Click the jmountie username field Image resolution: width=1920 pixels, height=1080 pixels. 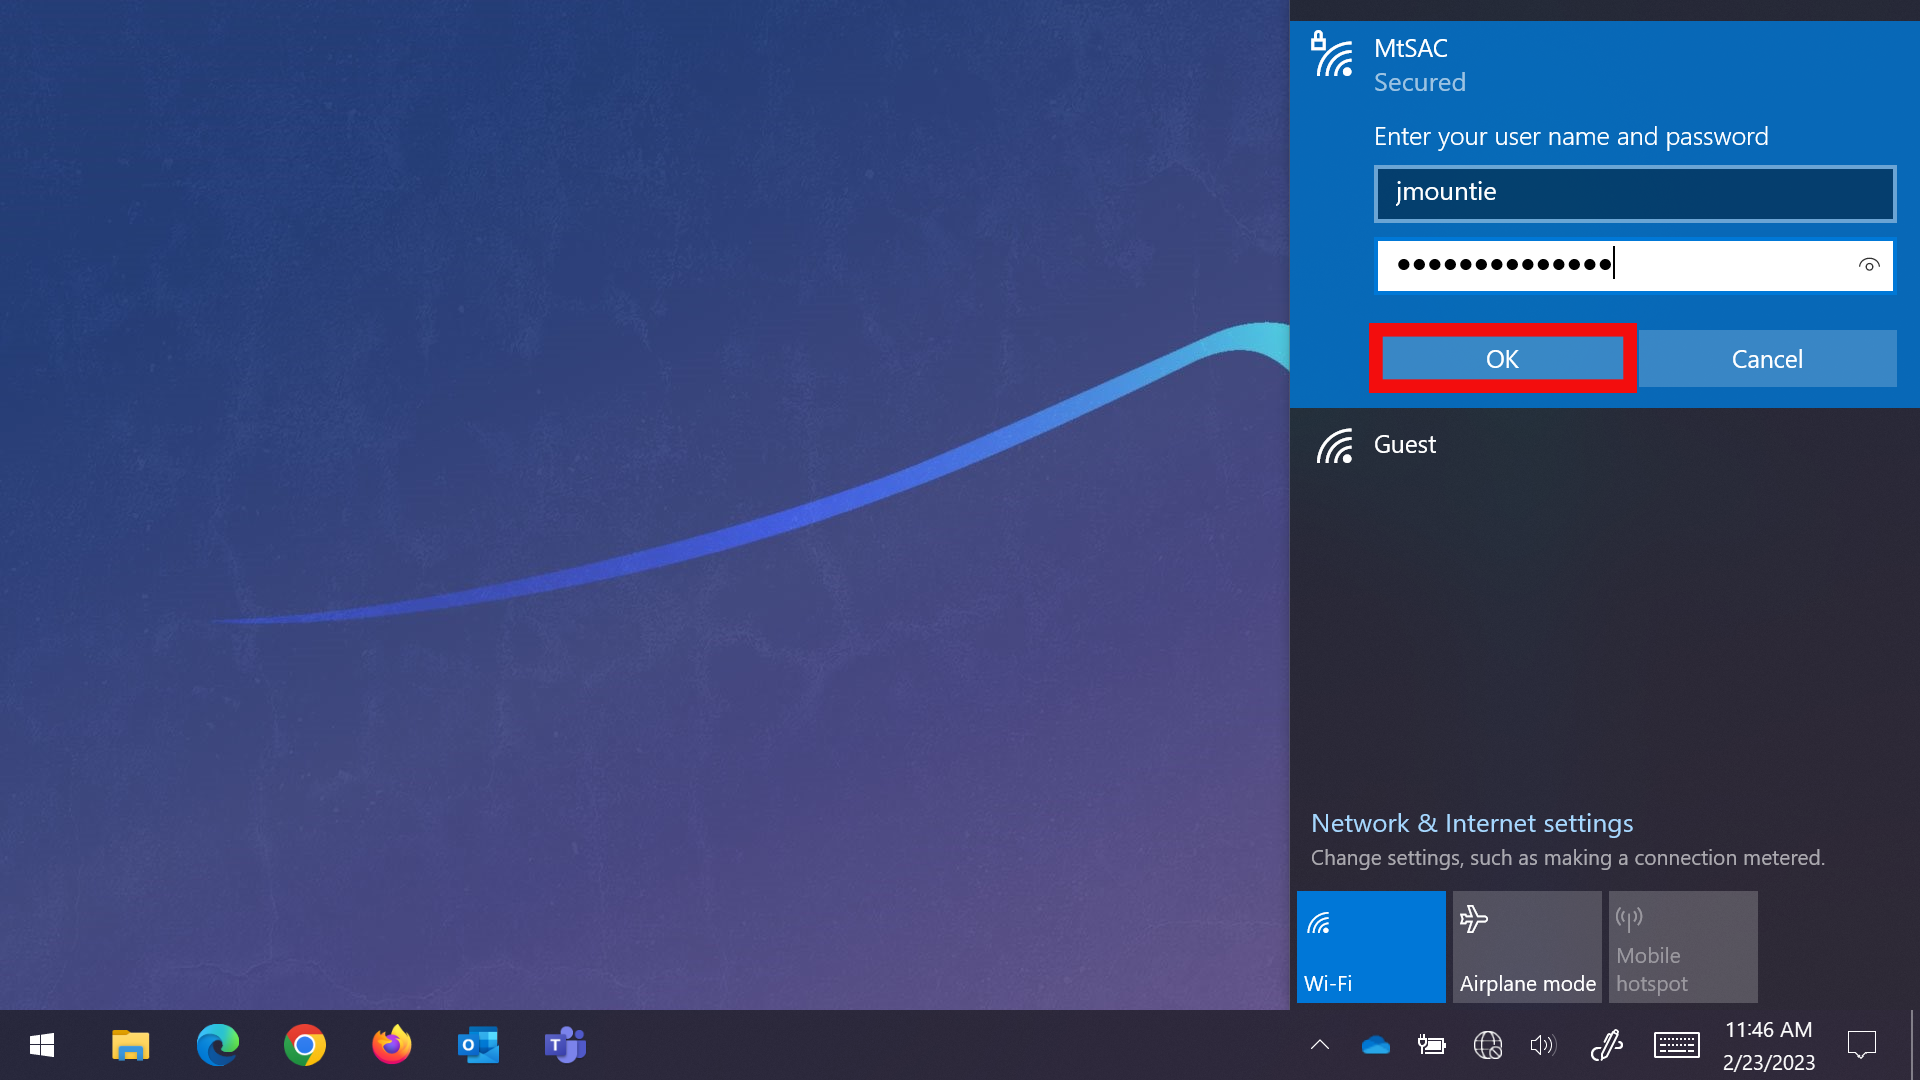click(1634, 193)
